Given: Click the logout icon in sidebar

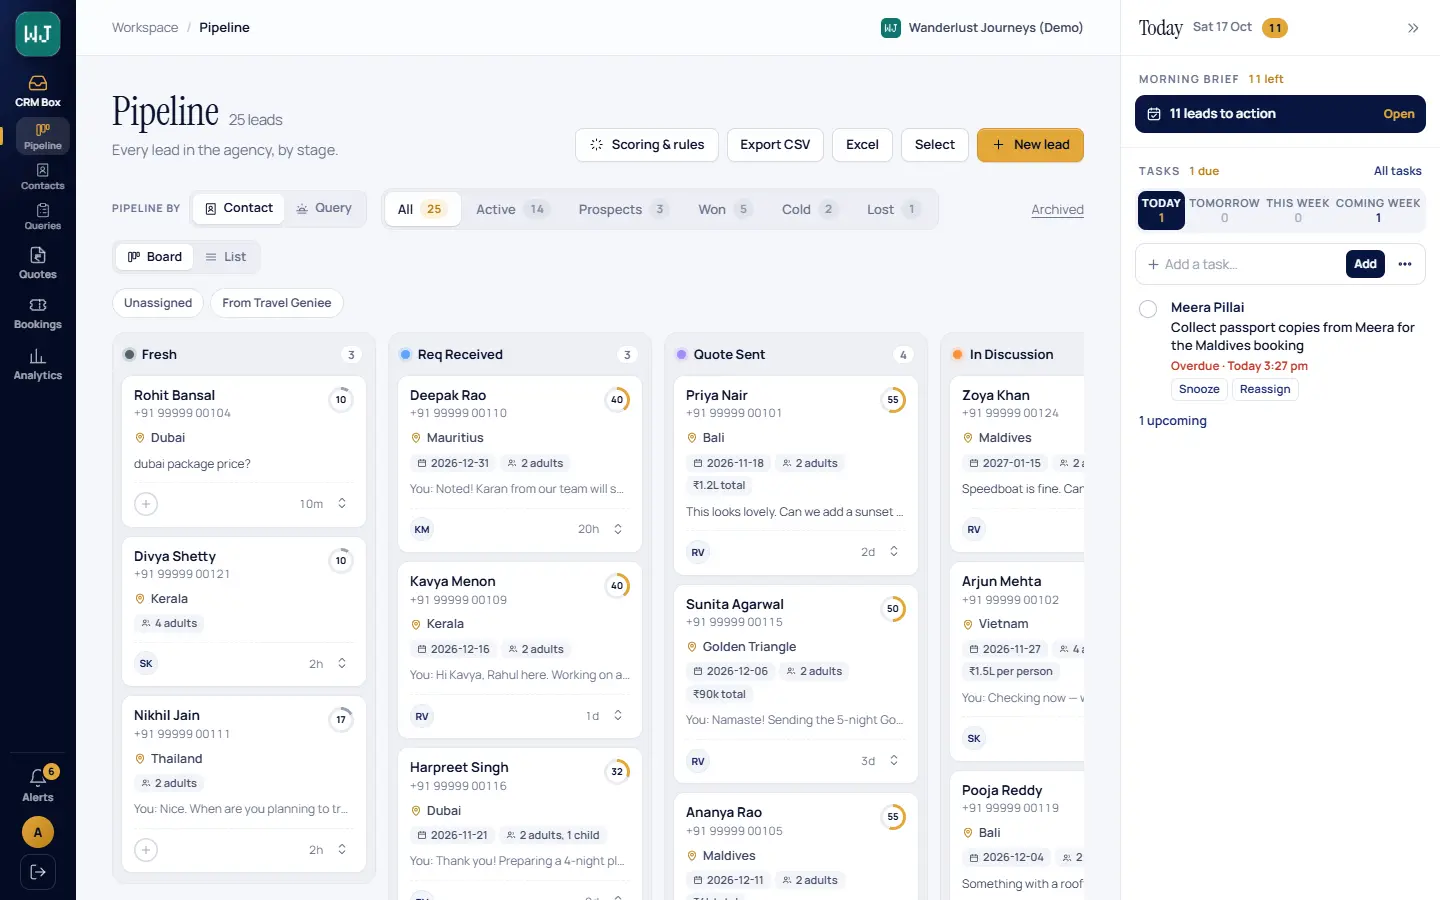Looking at the screenshot, I should (38, 872).
